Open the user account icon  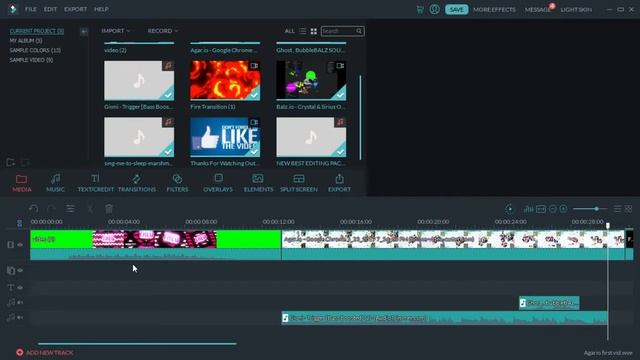[x=434, y=9]
